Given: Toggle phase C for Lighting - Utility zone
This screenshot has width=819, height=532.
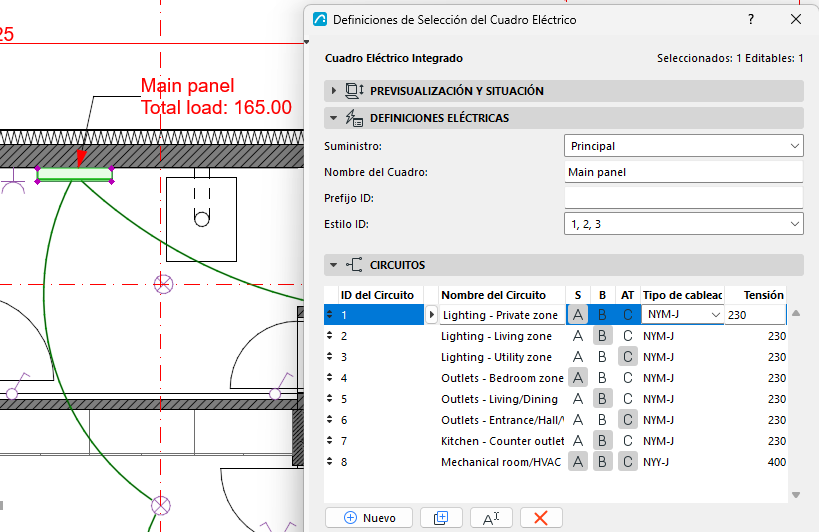Looking at the screenshot, I should coord(628,357).
